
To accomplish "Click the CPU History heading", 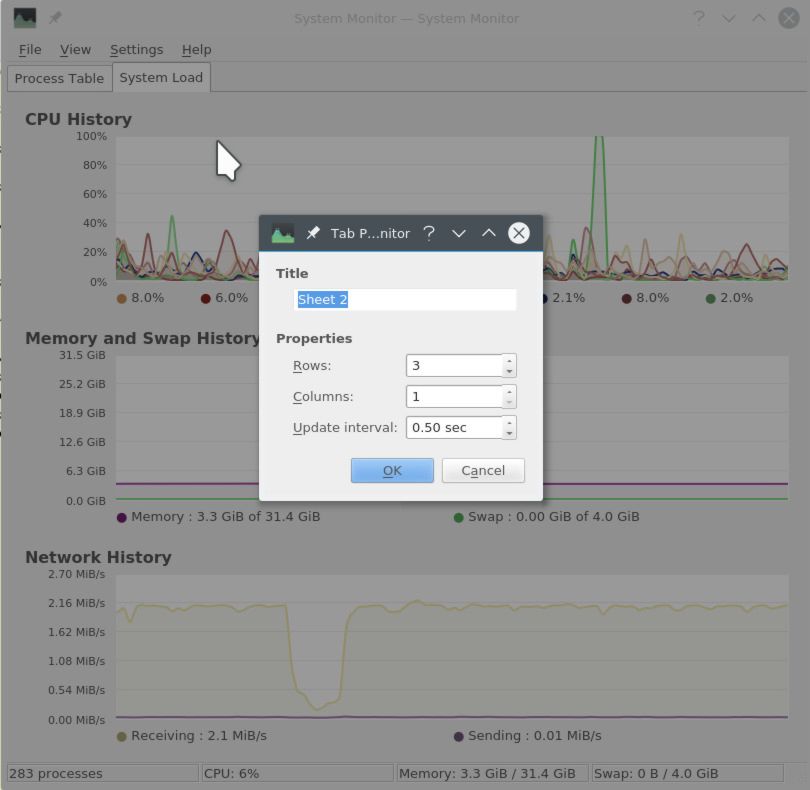I will coord(79,119).
